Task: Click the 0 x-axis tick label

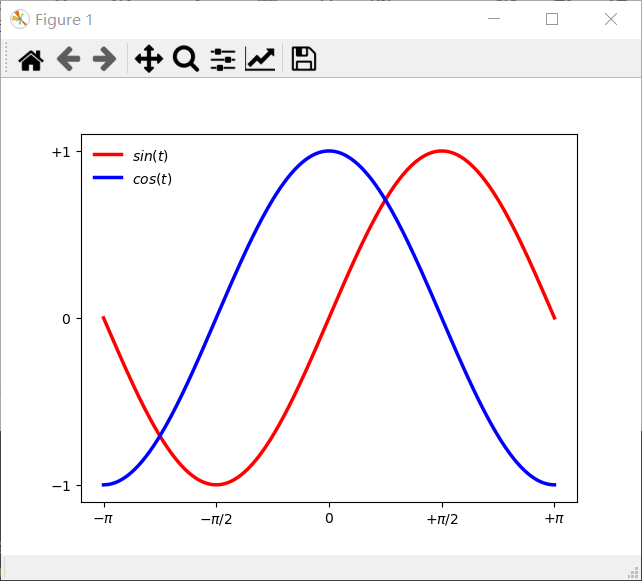Action: point(329,518)
